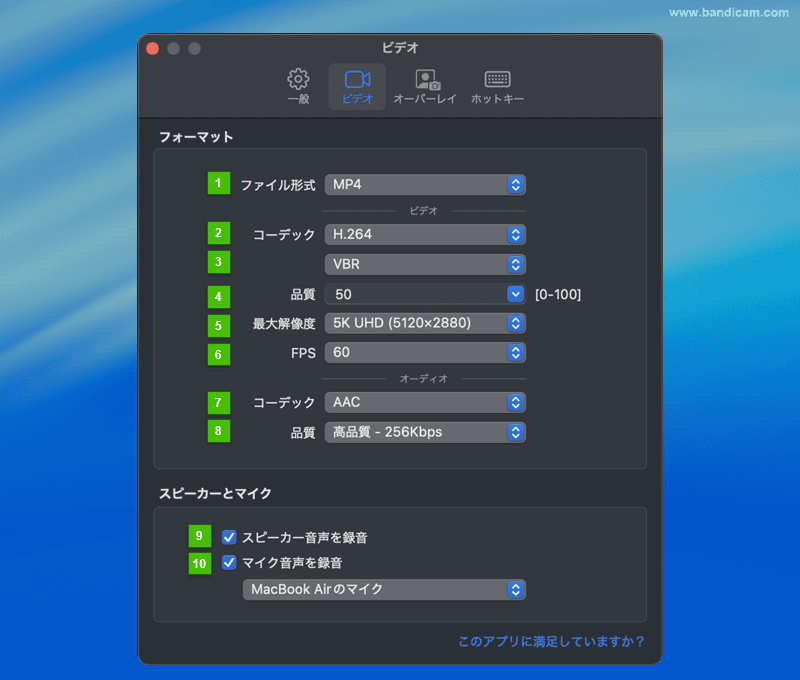Image resolution: width=800 pixels, height=680 pixels.
Task: Click the 最大解像度 label text
Action: (x=284, y=324)
